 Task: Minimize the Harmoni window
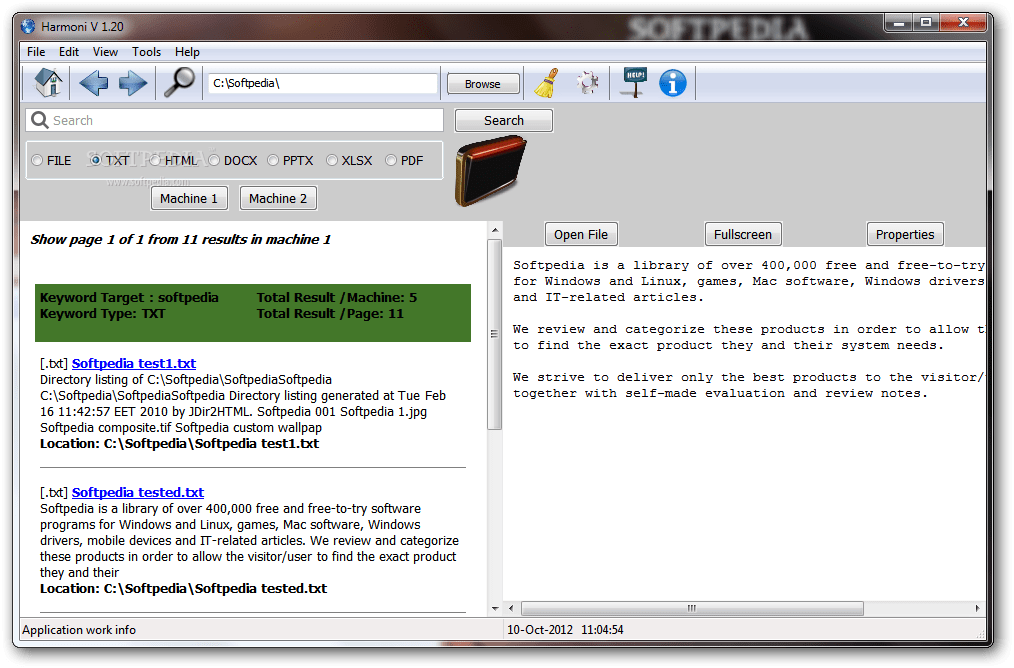(x=898, y=23)
